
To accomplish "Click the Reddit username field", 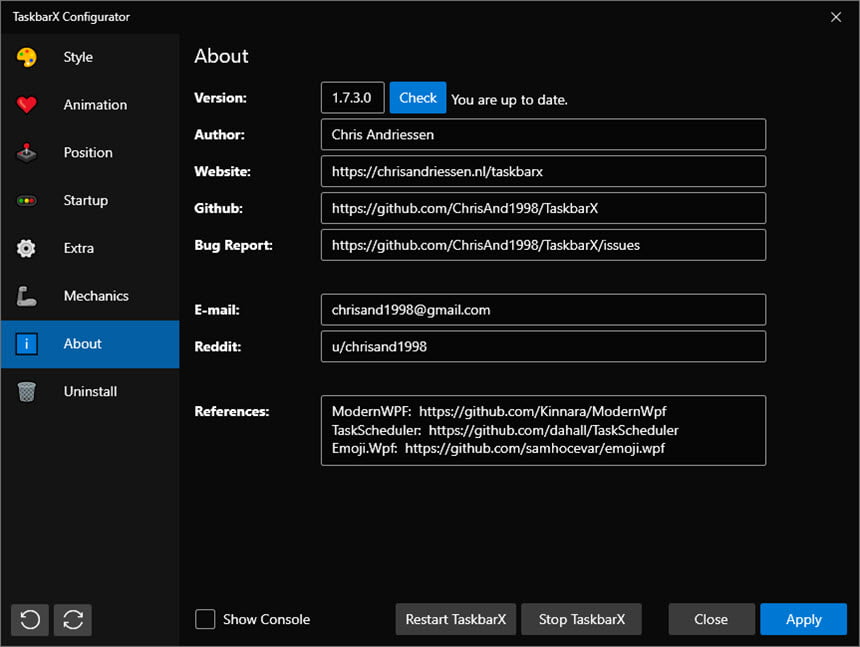I will coord(544,347).
